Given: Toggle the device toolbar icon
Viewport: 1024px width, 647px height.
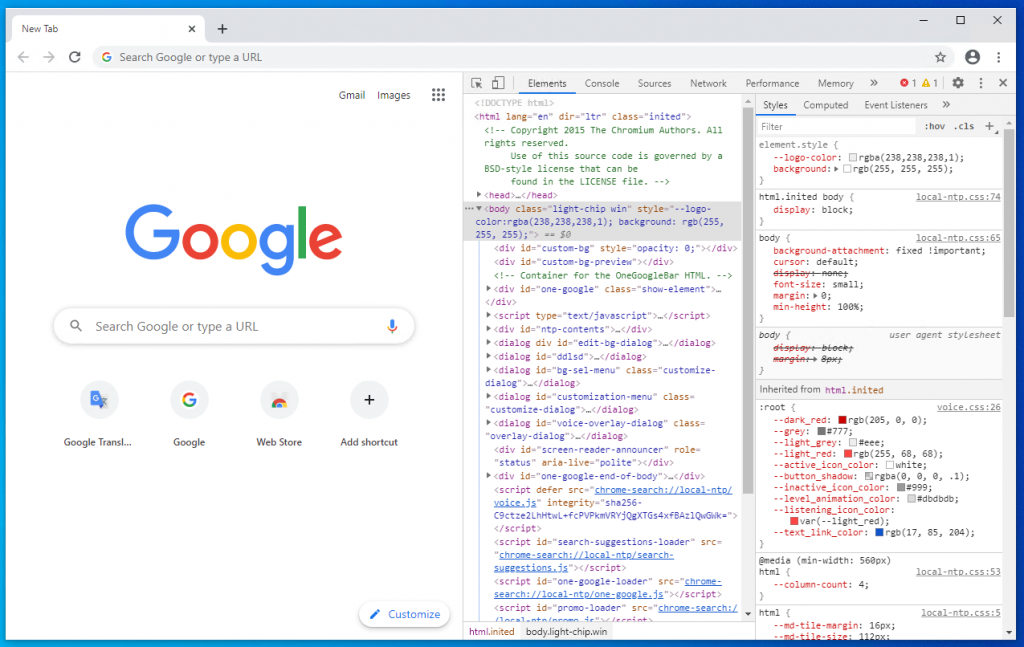Looking at the screenshot, I should (498, 83).
